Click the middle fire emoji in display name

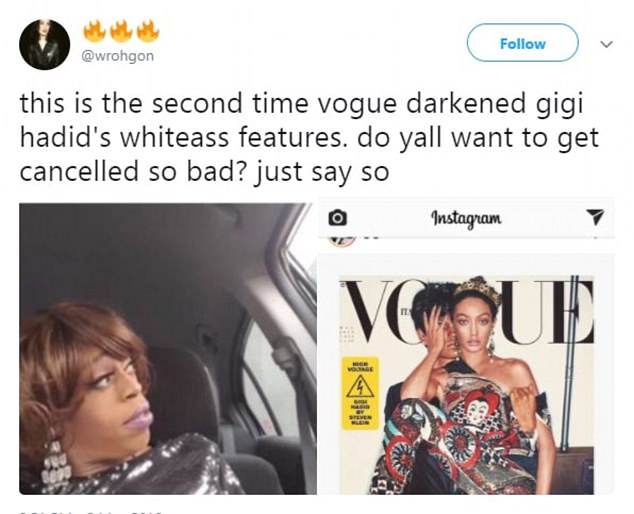coord(121,32)
